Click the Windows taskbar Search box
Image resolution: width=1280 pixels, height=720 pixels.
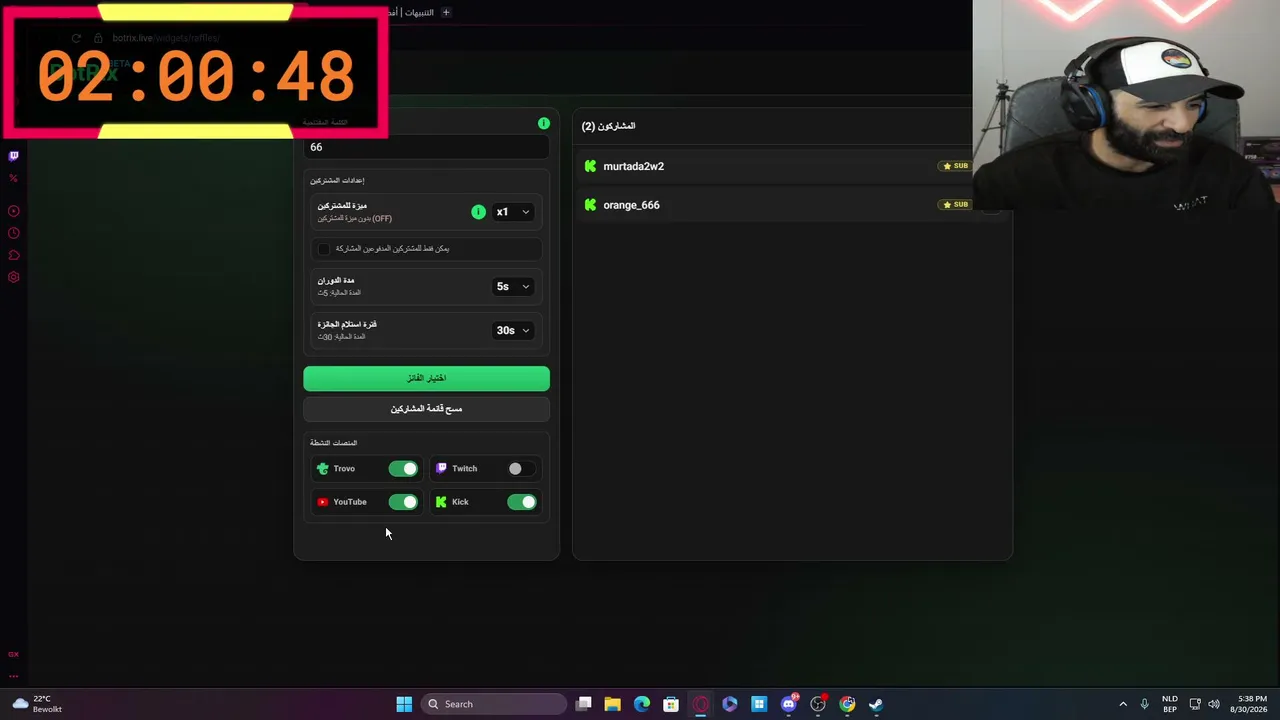pyautogui.click(x=494, y=704)
